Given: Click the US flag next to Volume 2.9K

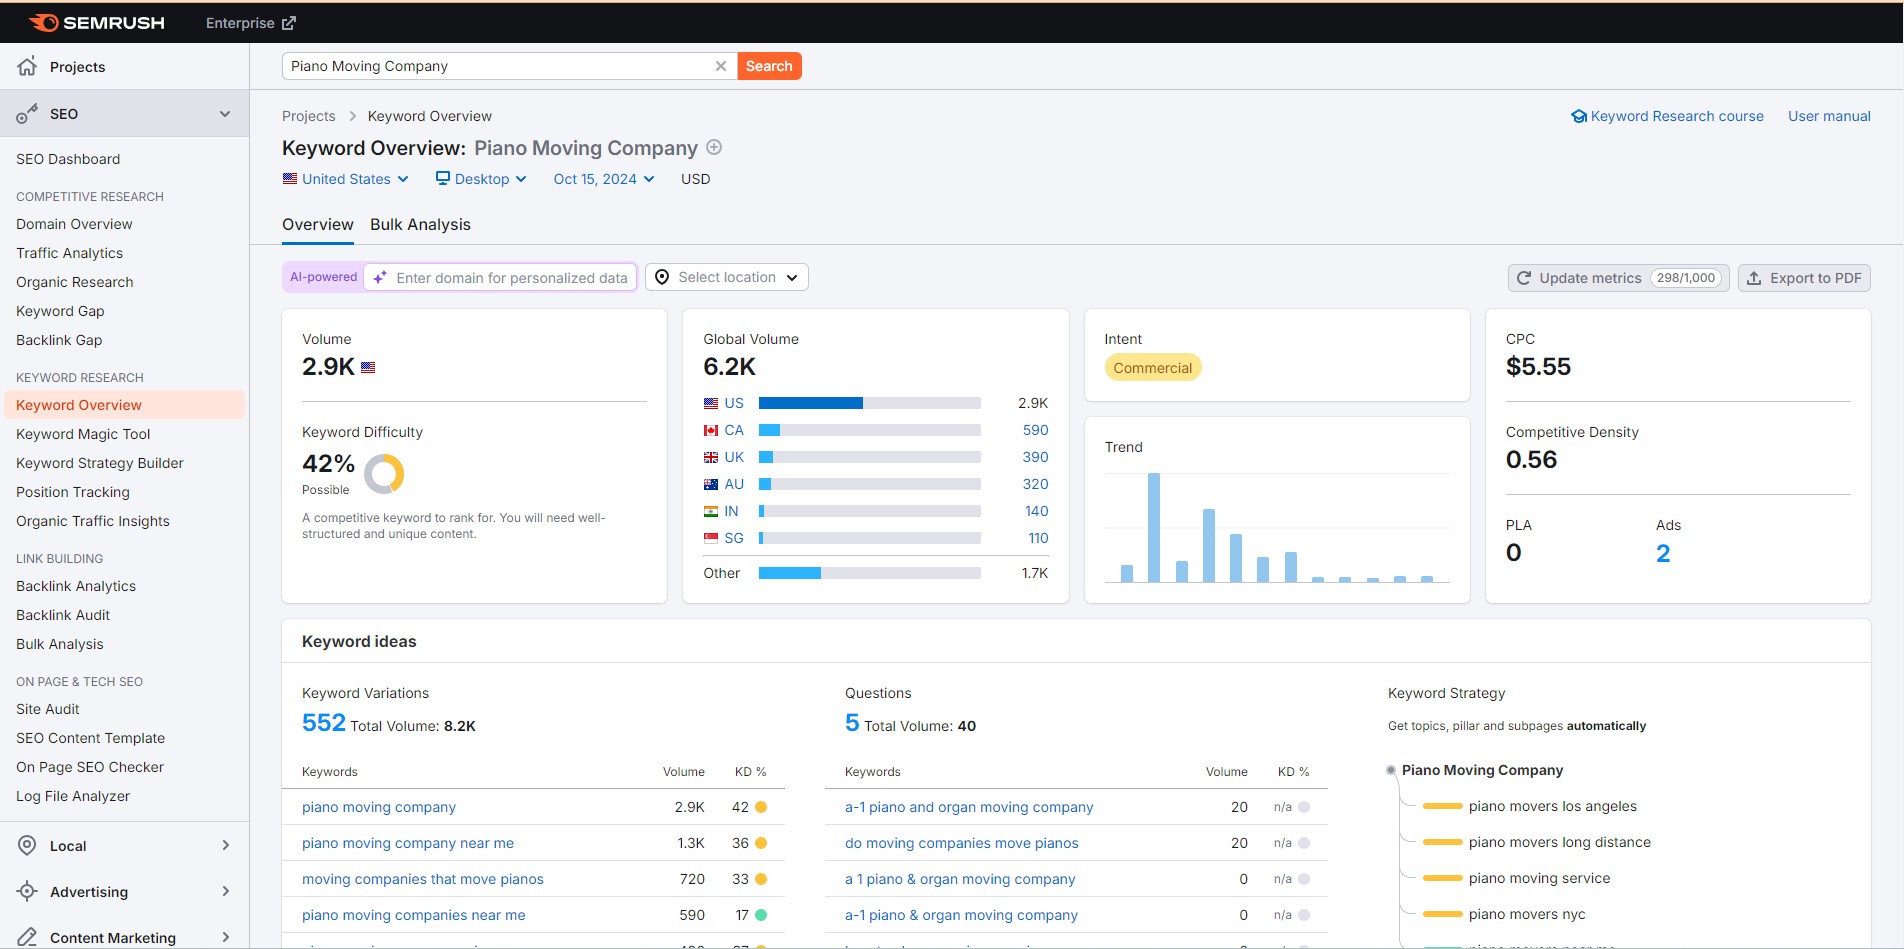Looking at the screenshot, I should (x=368, y=367).
